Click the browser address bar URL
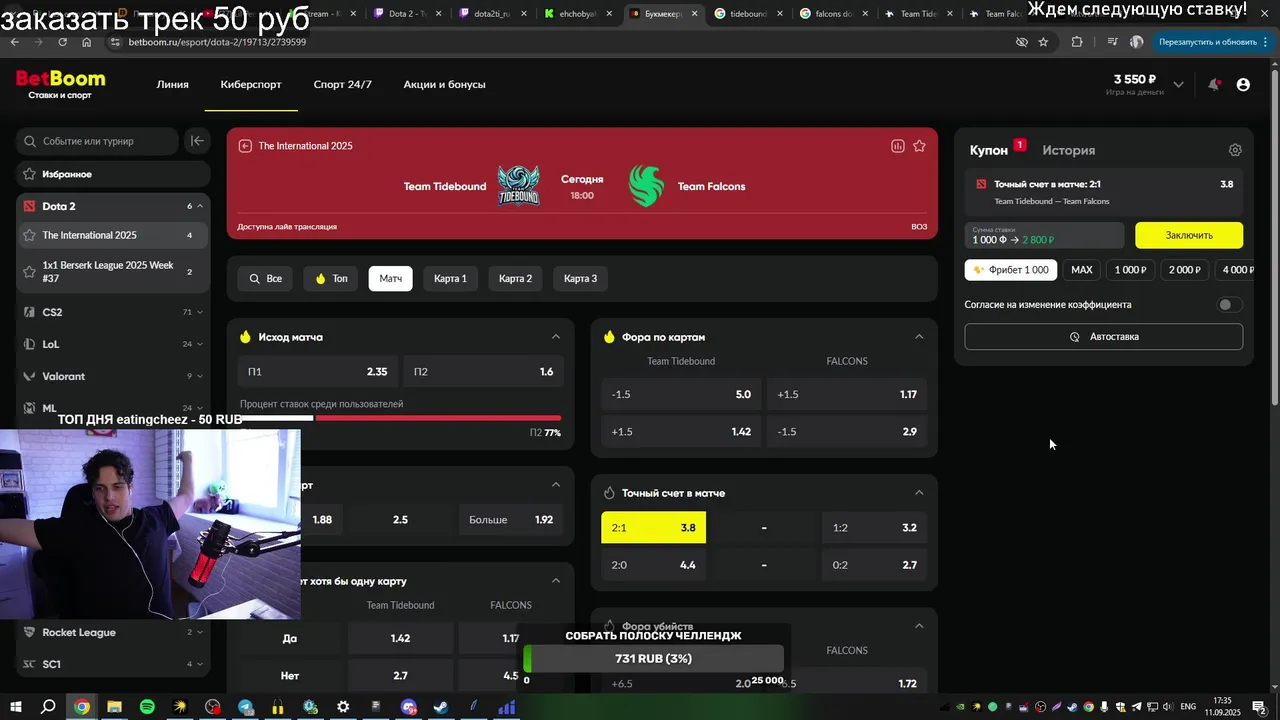The height and width of the screenshot is (720, 1280). (217, 42)
